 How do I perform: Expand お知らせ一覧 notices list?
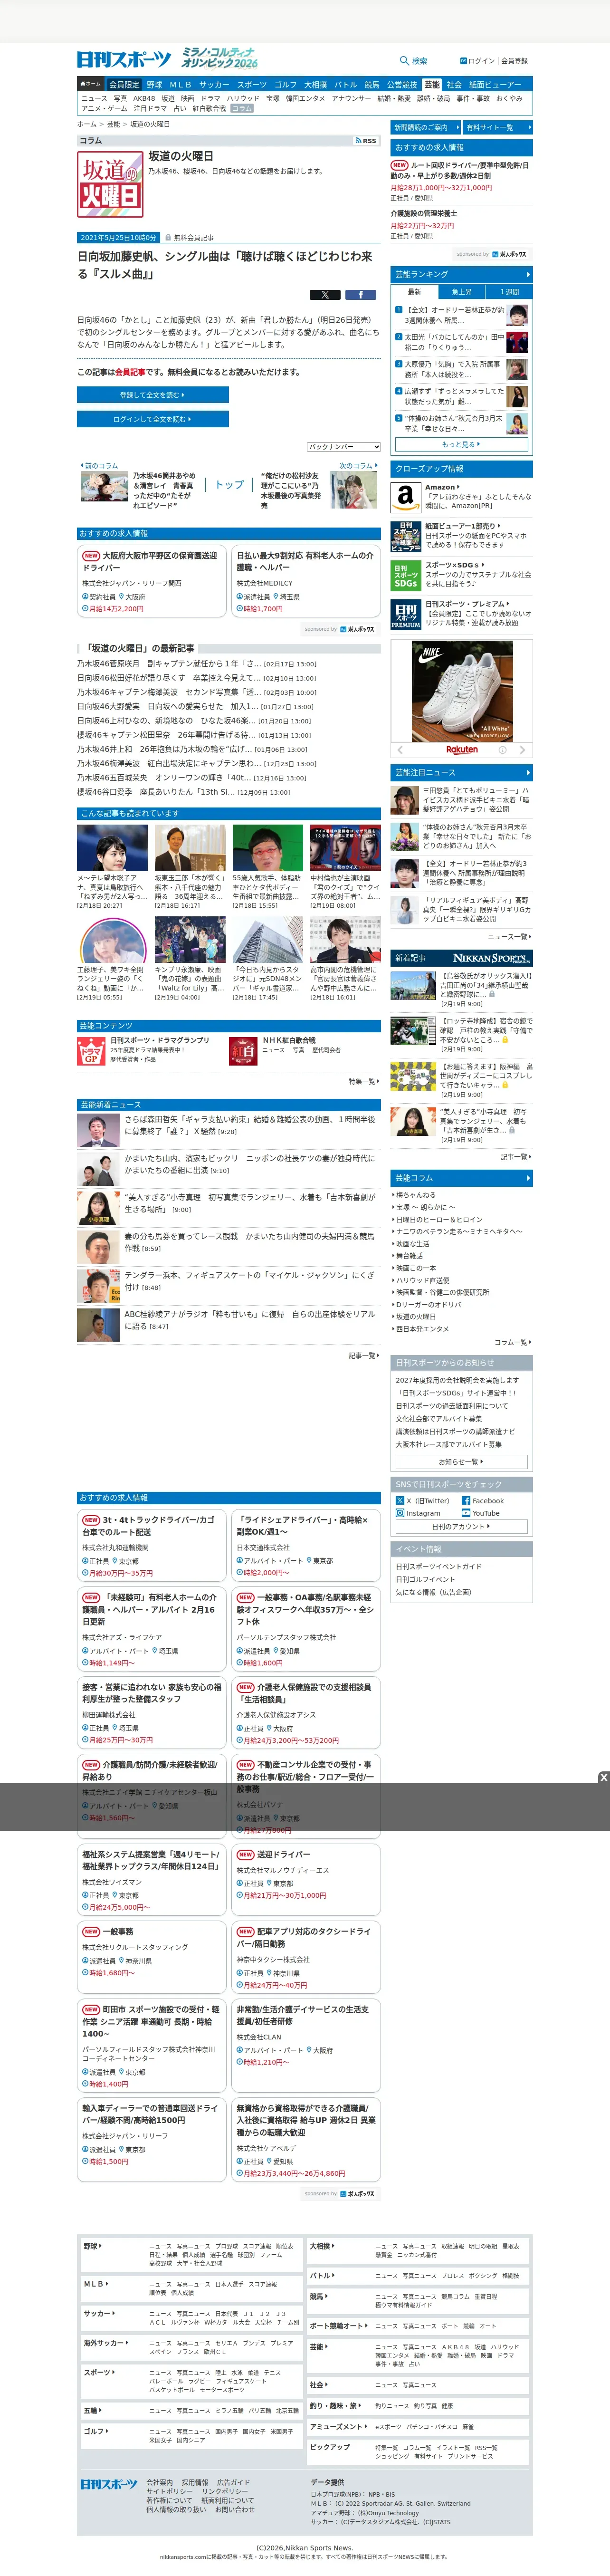461,1461
